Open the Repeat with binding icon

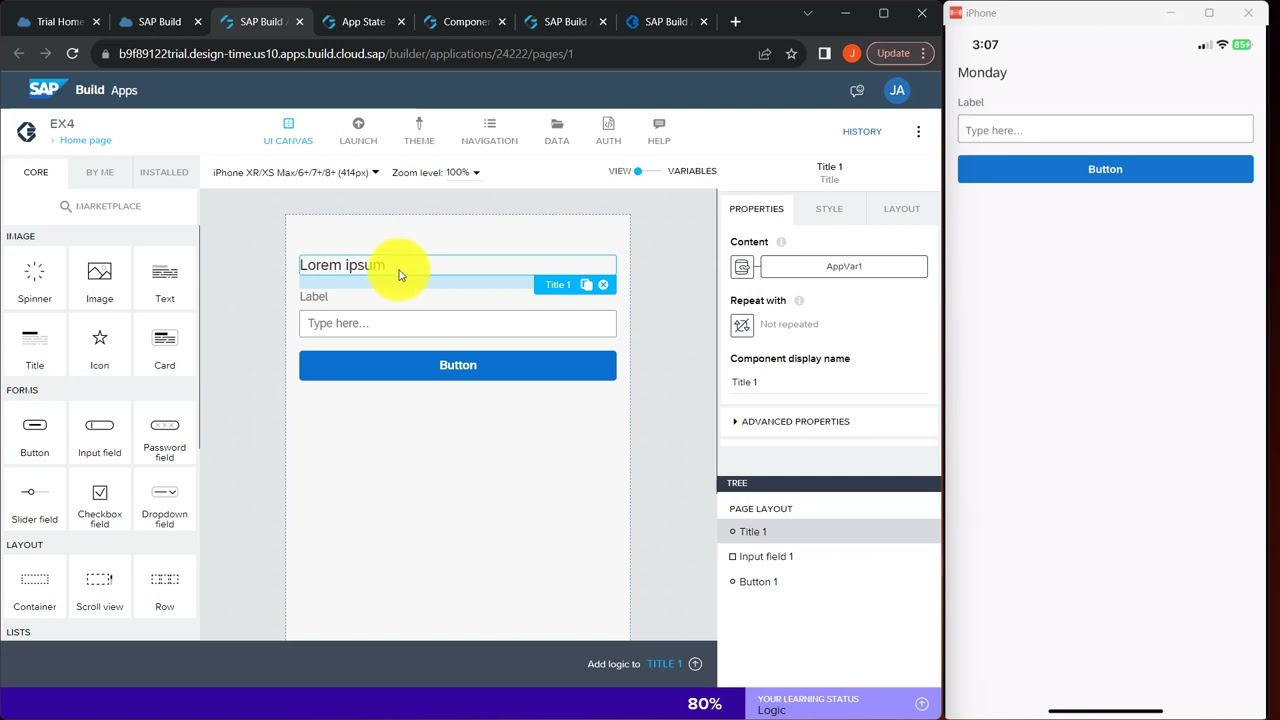(x=742, y=325)
